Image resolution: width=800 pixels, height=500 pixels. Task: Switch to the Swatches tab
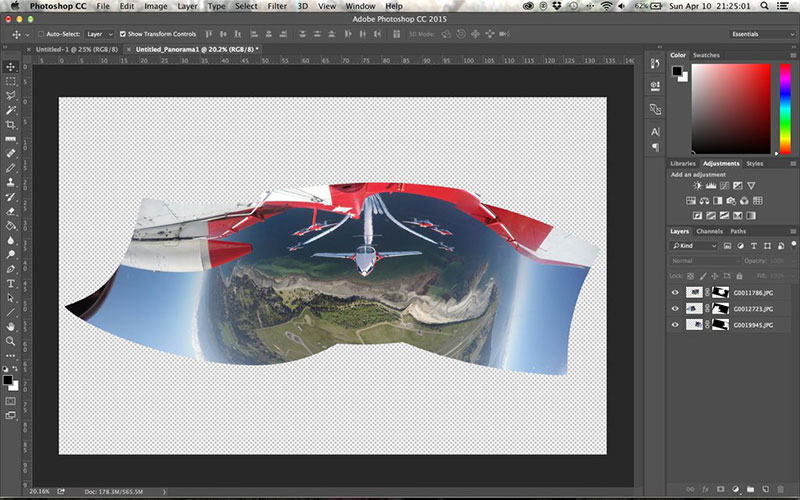click(x=706, y=55)
